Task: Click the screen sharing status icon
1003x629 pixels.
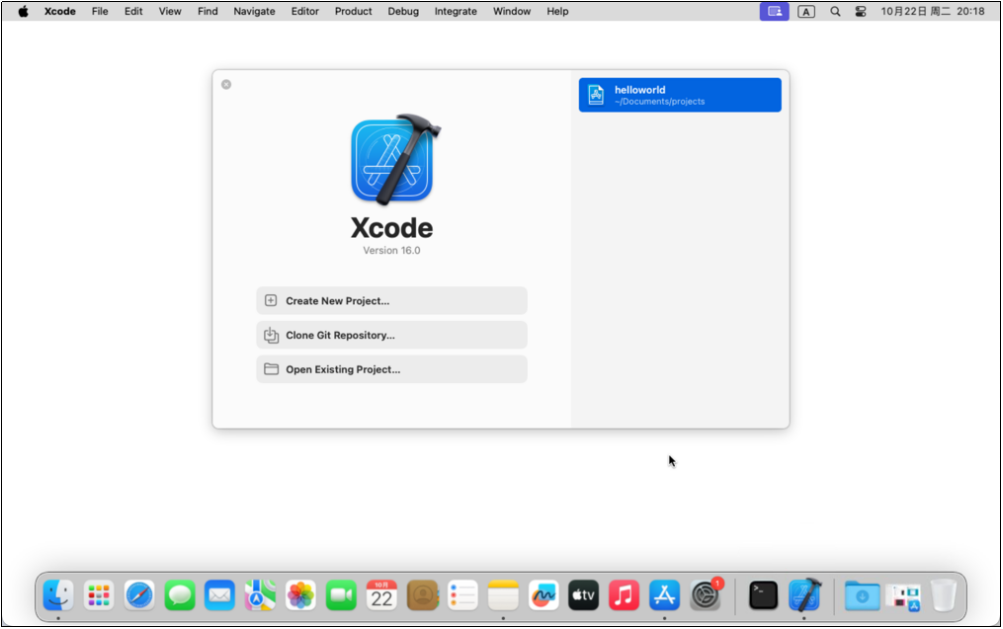Action: coord(774,12)
